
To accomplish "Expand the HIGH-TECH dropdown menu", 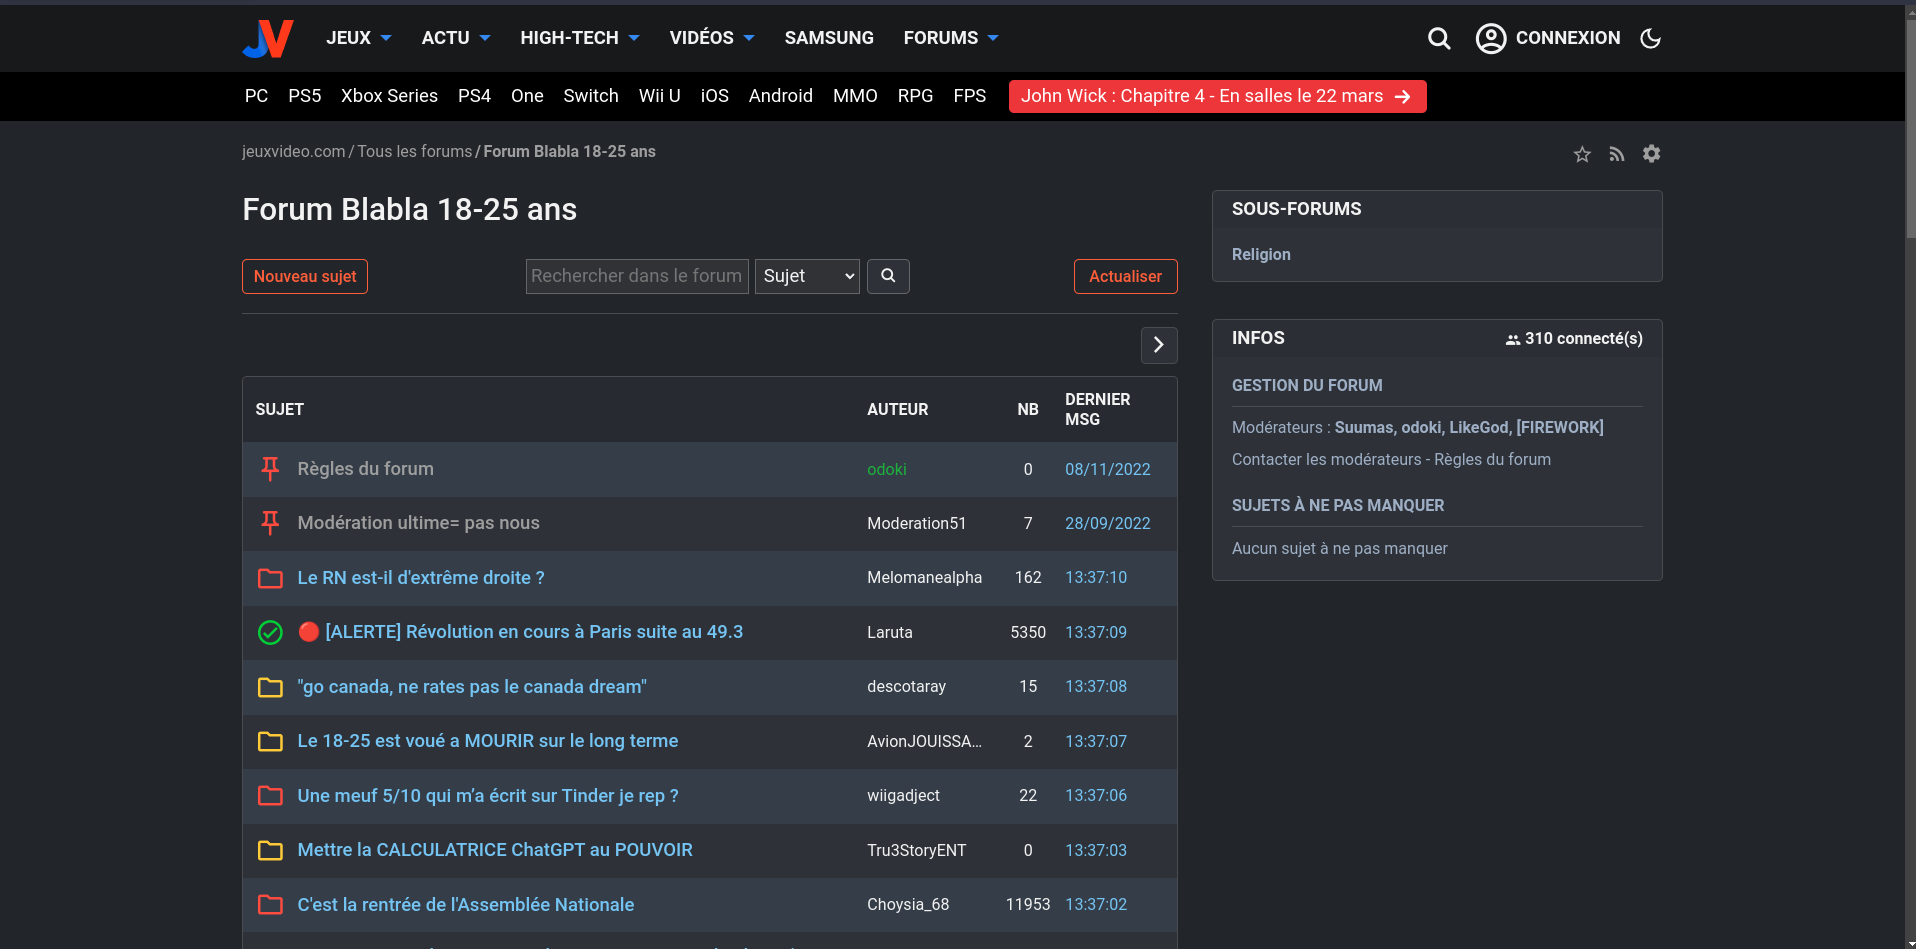I will tap(579, 38).
